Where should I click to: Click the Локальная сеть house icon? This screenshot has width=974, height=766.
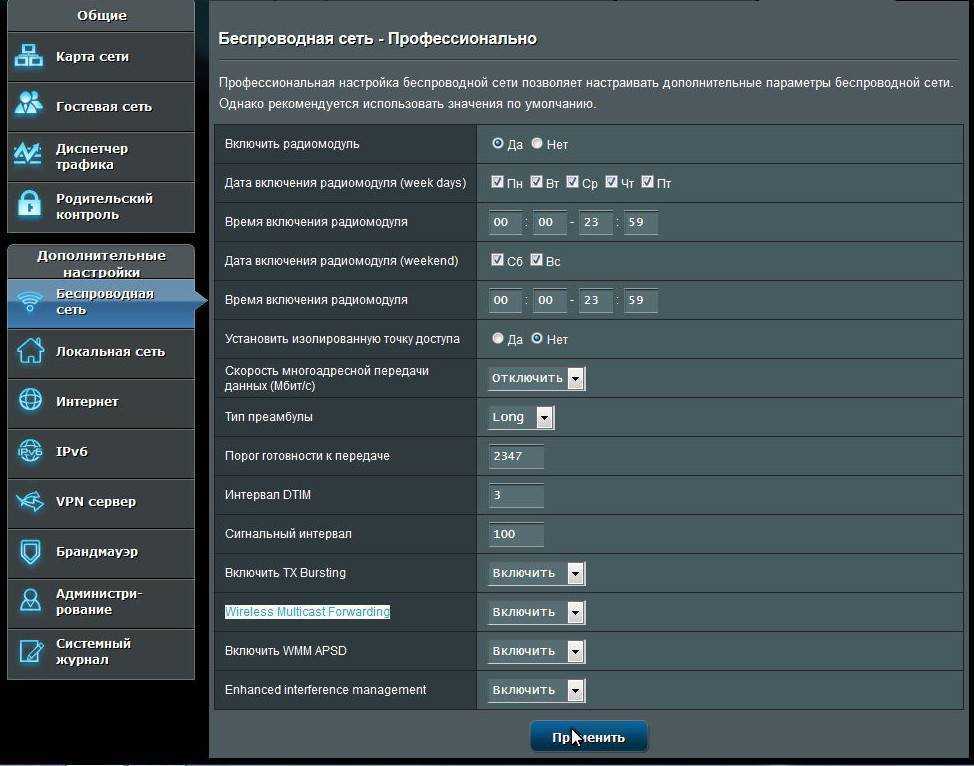point(30,350)
